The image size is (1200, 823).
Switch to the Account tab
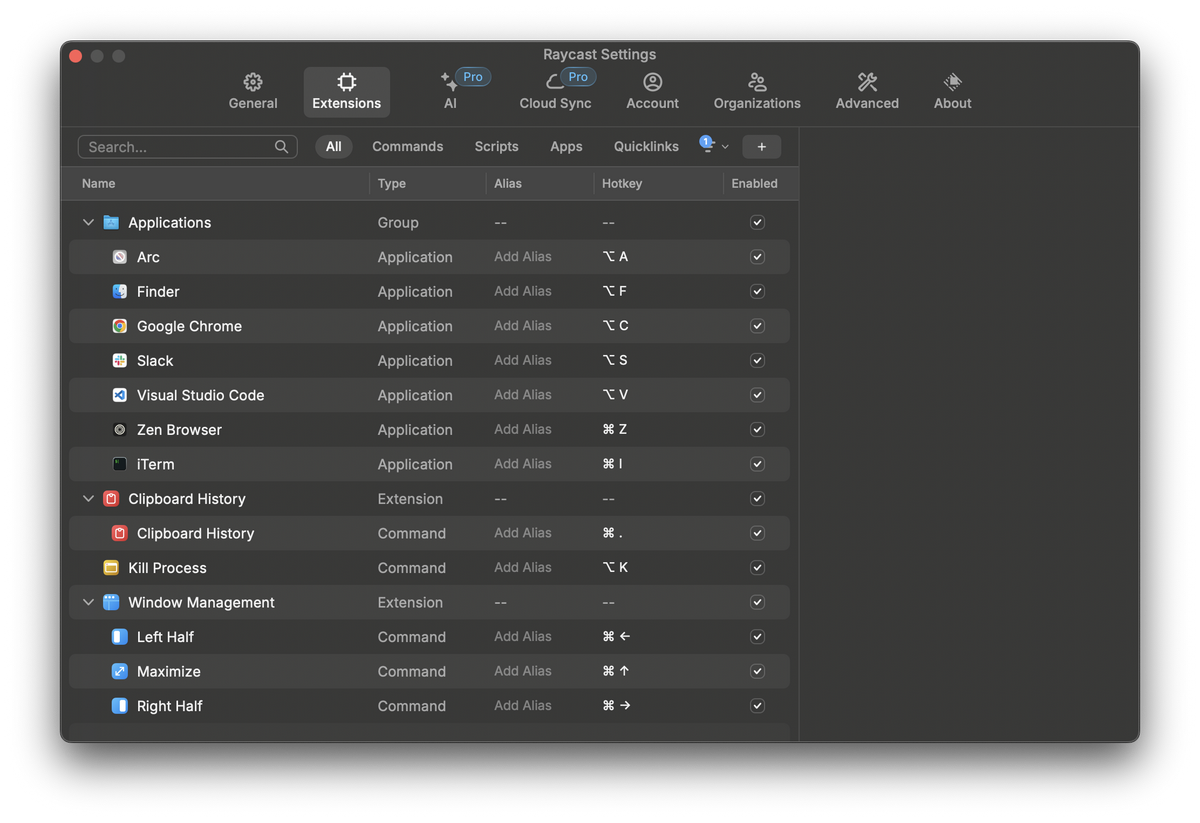652,91
